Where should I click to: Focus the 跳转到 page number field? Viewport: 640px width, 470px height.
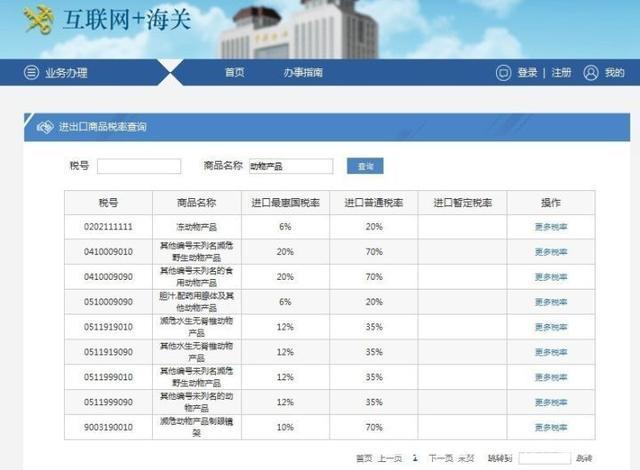[545, 459]
